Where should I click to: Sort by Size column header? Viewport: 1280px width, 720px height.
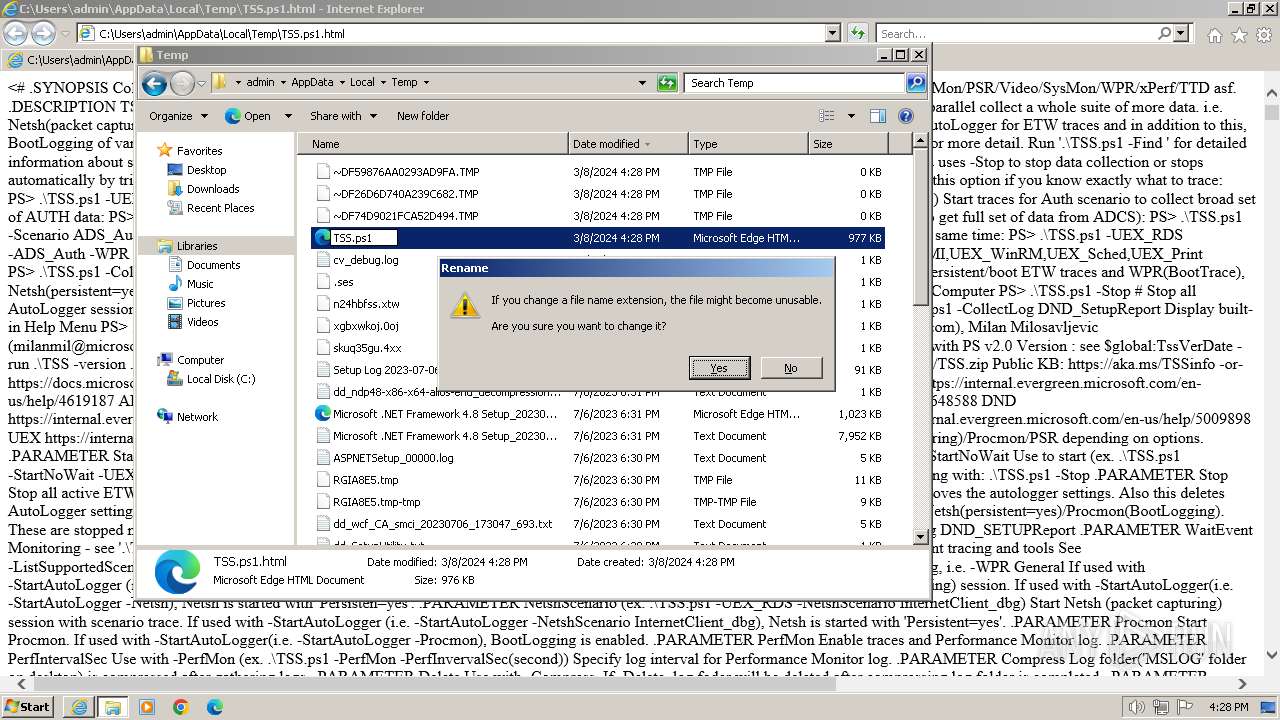[846, 144]
